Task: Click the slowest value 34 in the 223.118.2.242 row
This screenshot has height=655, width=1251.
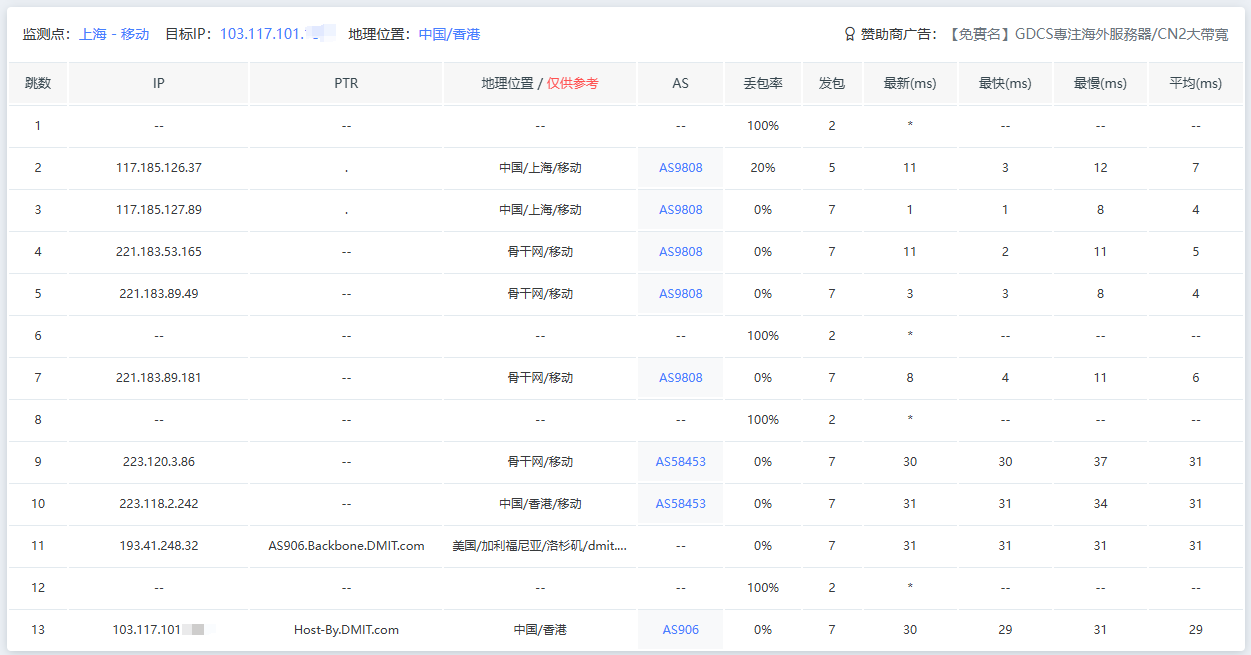Action: (x=1100, y=504)
